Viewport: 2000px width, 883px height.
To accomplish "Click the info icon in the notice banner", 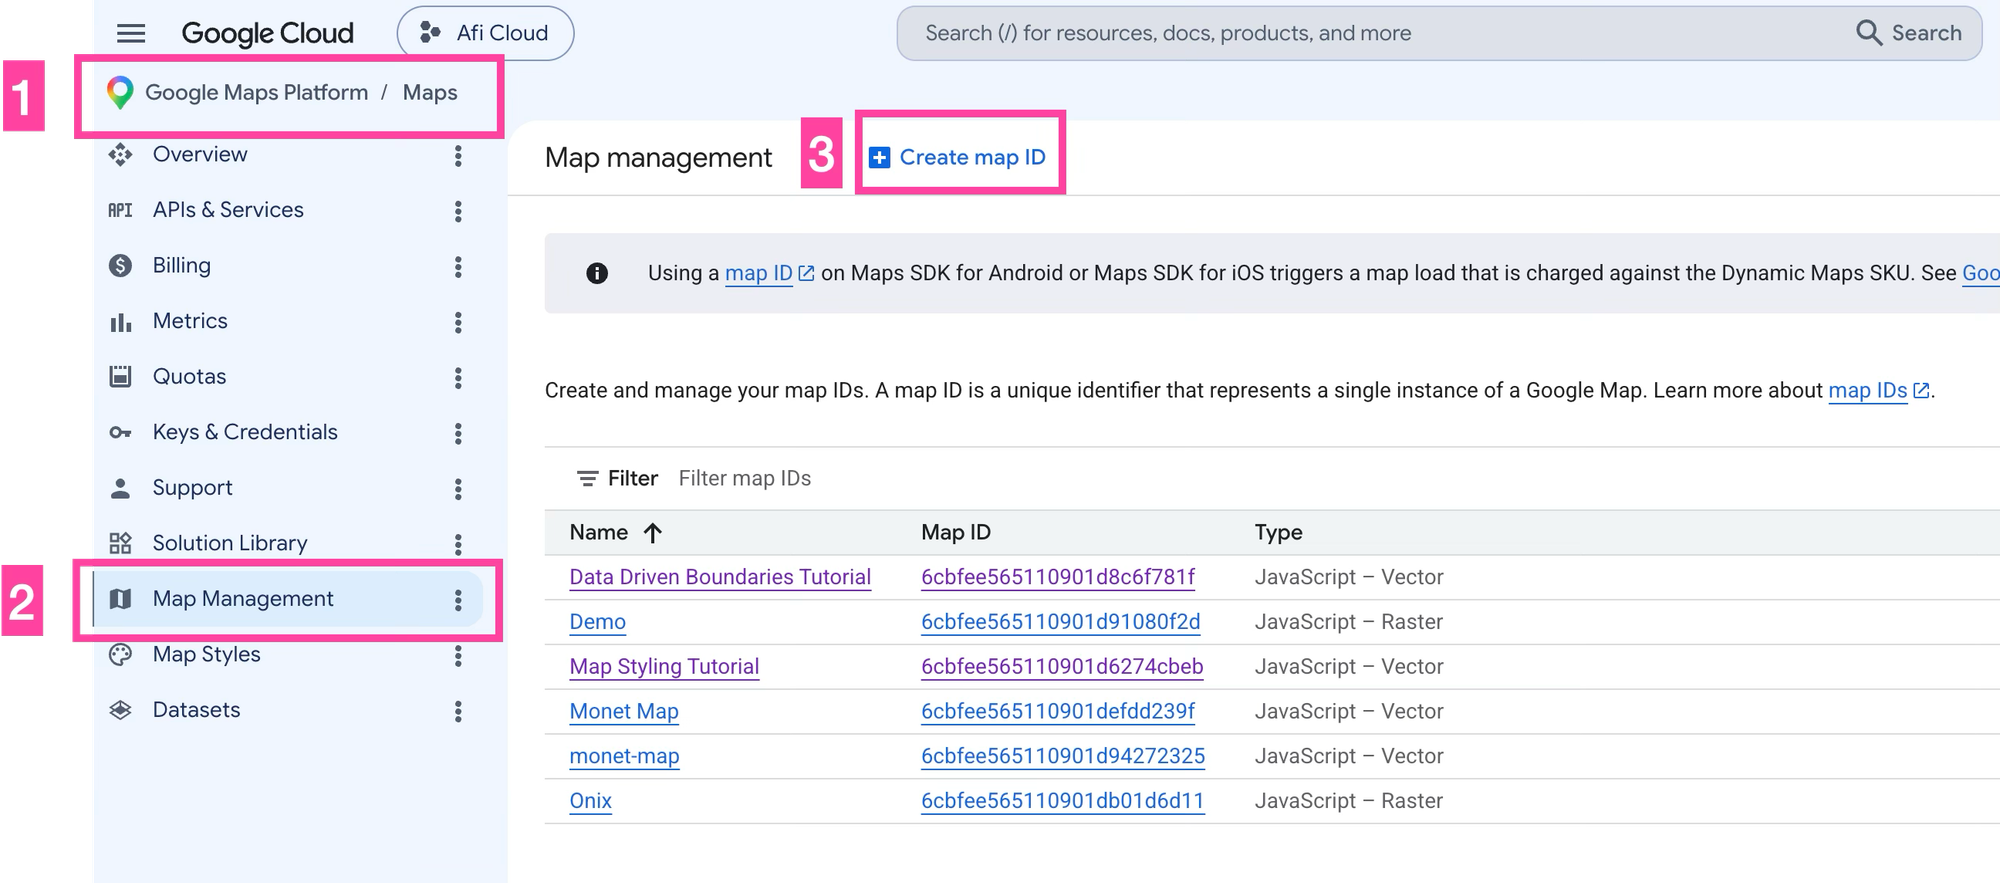I will tap(597, 273).
